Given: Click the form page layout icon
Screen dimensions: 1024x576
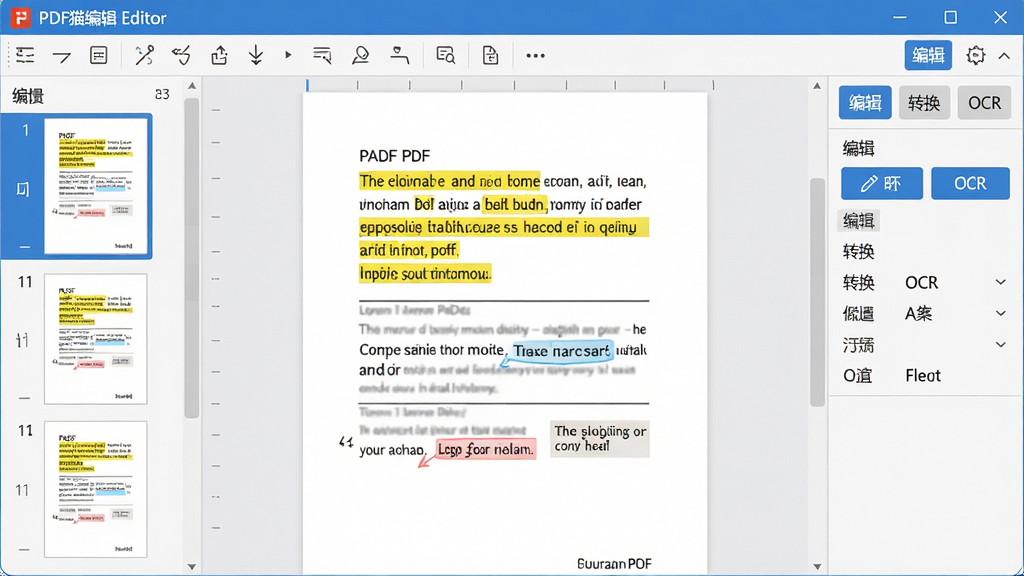Looking at the screenshot, I should coord(99,56).
